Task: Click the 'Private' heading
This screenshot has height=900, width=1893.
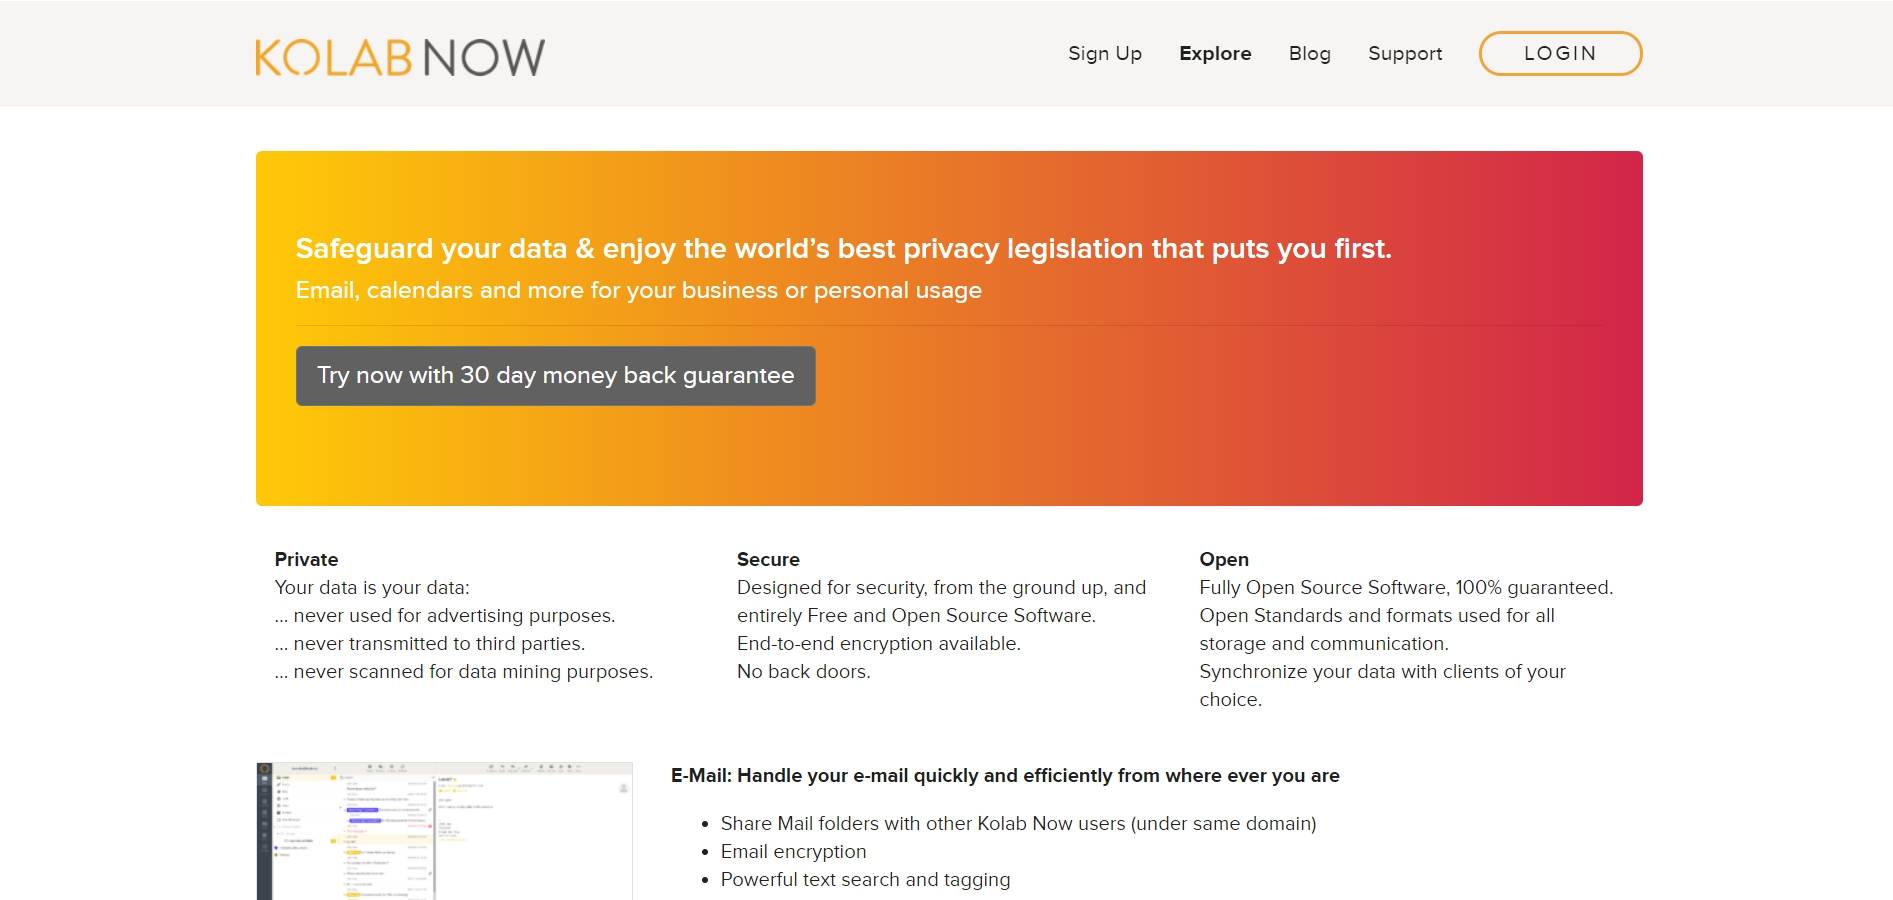Action: click(x=306, y=559)
